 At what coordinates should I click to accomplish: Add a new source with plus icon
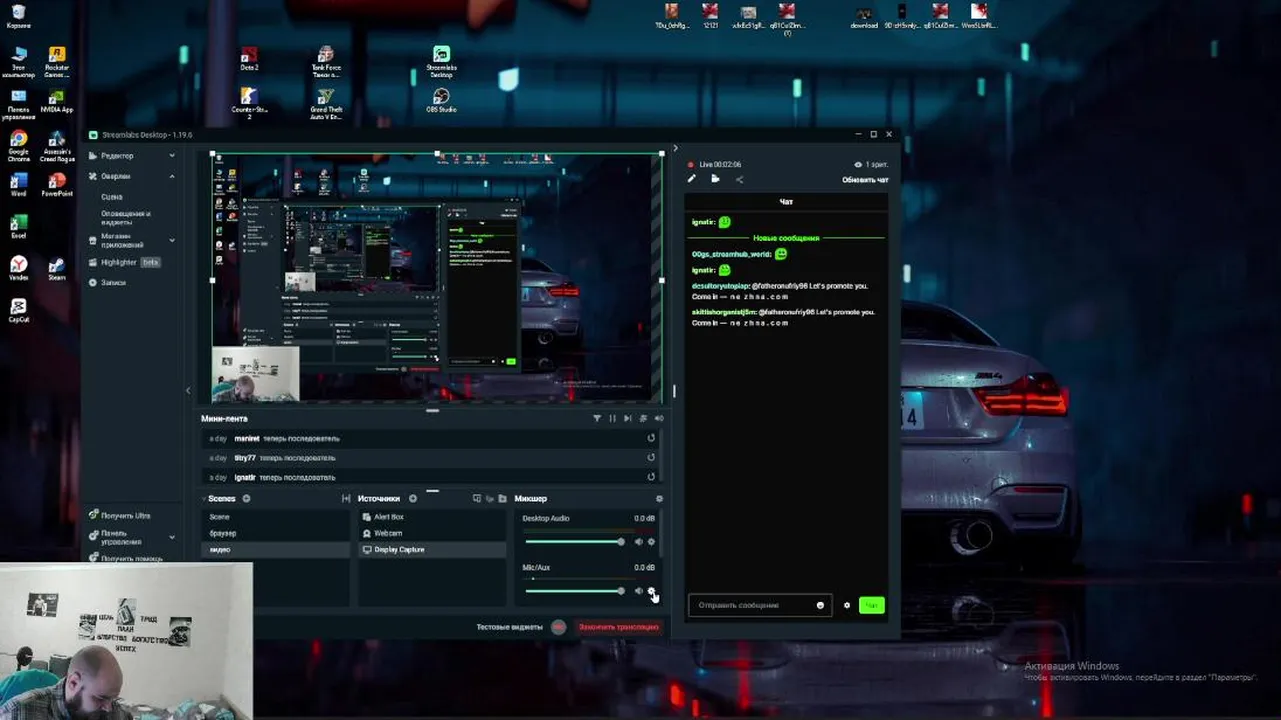[x=412, y=498]
